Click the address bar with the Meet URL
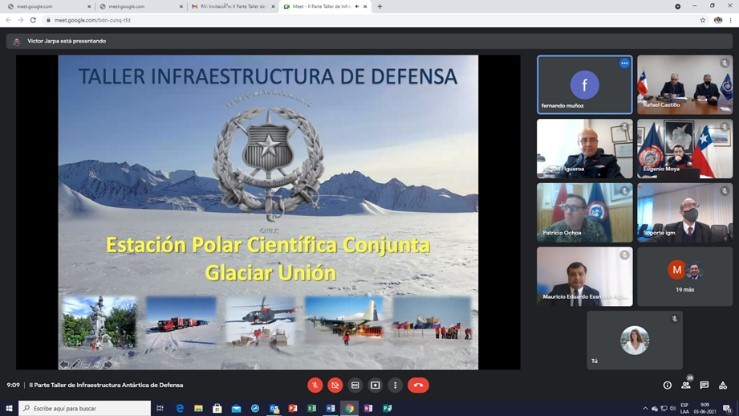Viewport: 739px width, 416px height. 372,20
